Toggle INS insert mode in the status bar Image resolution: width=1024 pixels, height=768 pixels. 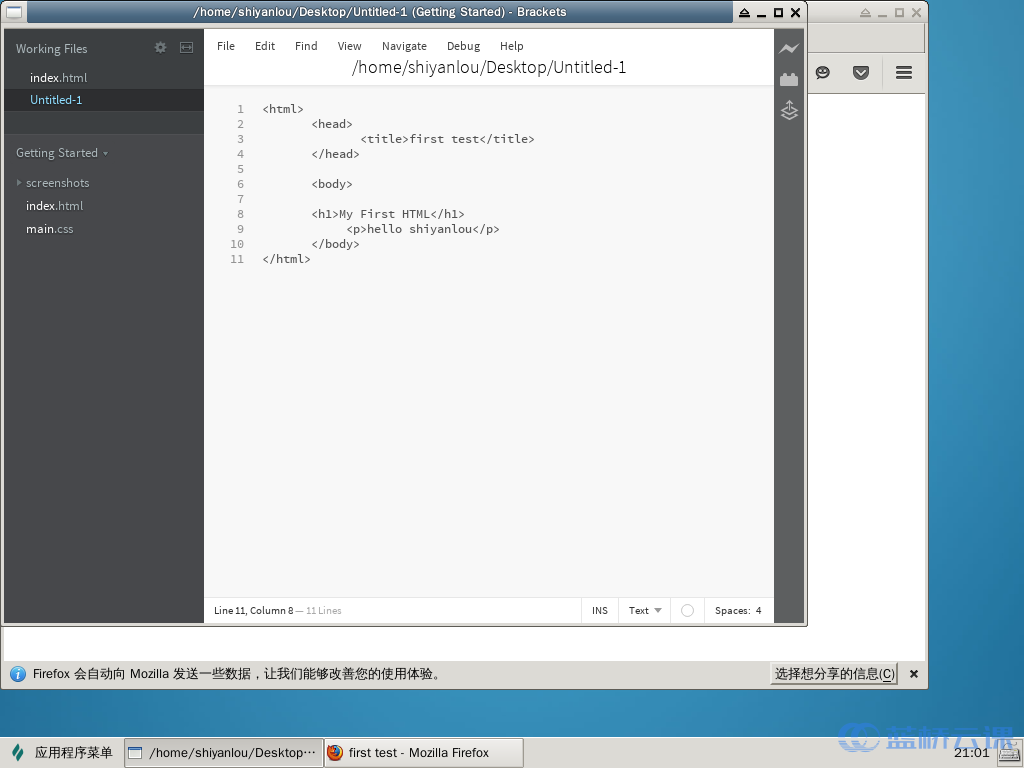(599, 610)
